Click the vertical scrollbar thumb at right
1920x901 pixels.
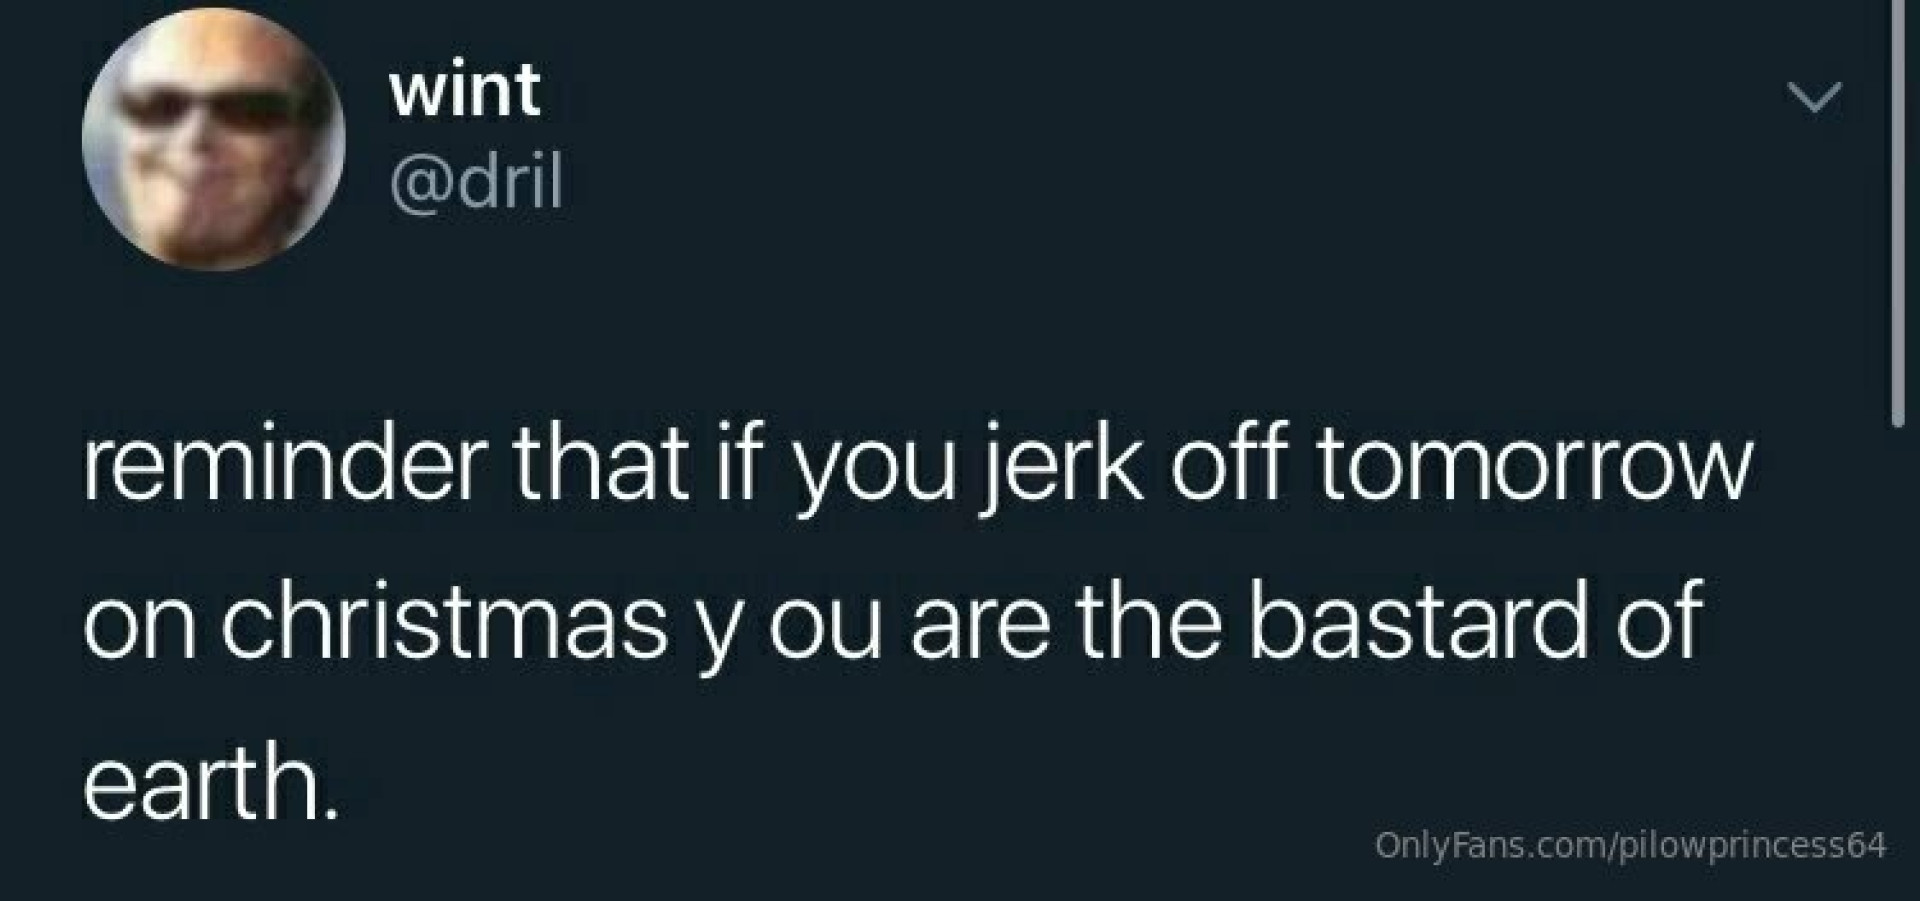[1897, 210]
